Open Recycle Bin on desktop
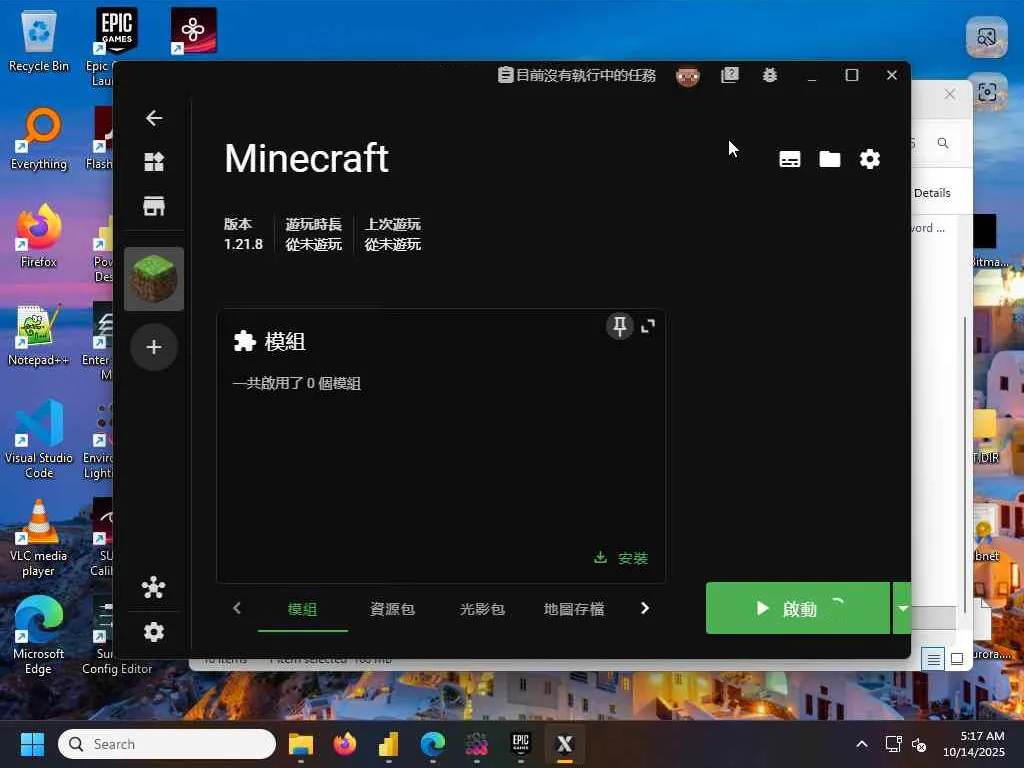This screenshot has height=768, width=1024. click(x=39, y=42)
